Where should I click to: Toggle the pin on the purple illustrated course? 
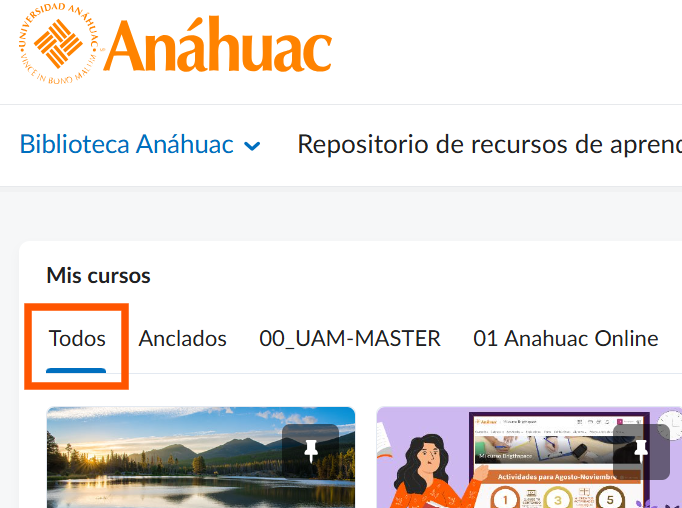click(641, 451)
